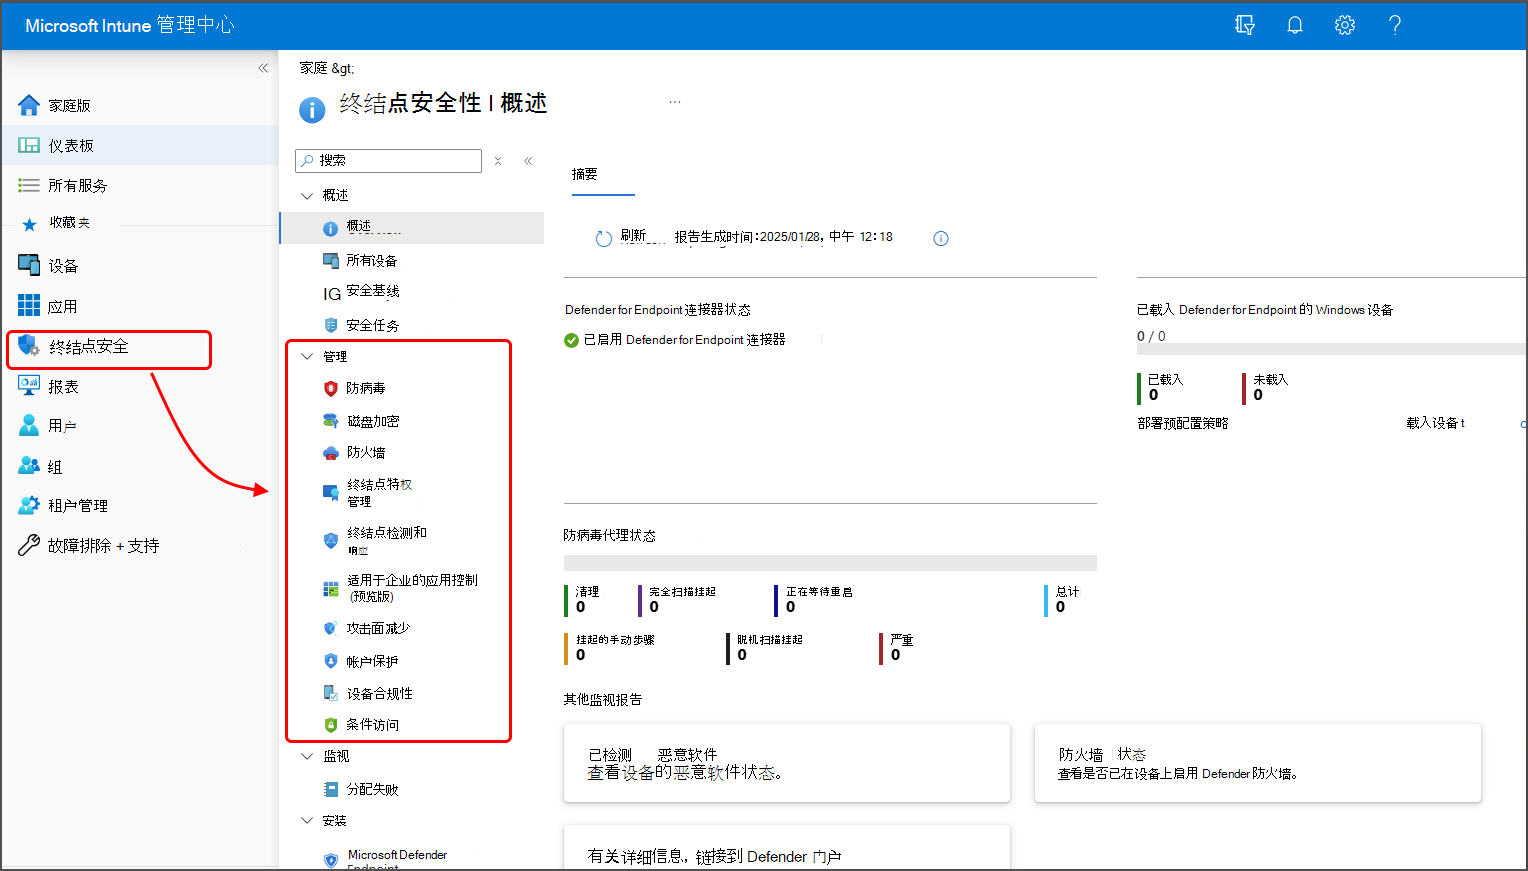Click the Windows 设备 onboarding progress bar

(x=1331, y=349)
